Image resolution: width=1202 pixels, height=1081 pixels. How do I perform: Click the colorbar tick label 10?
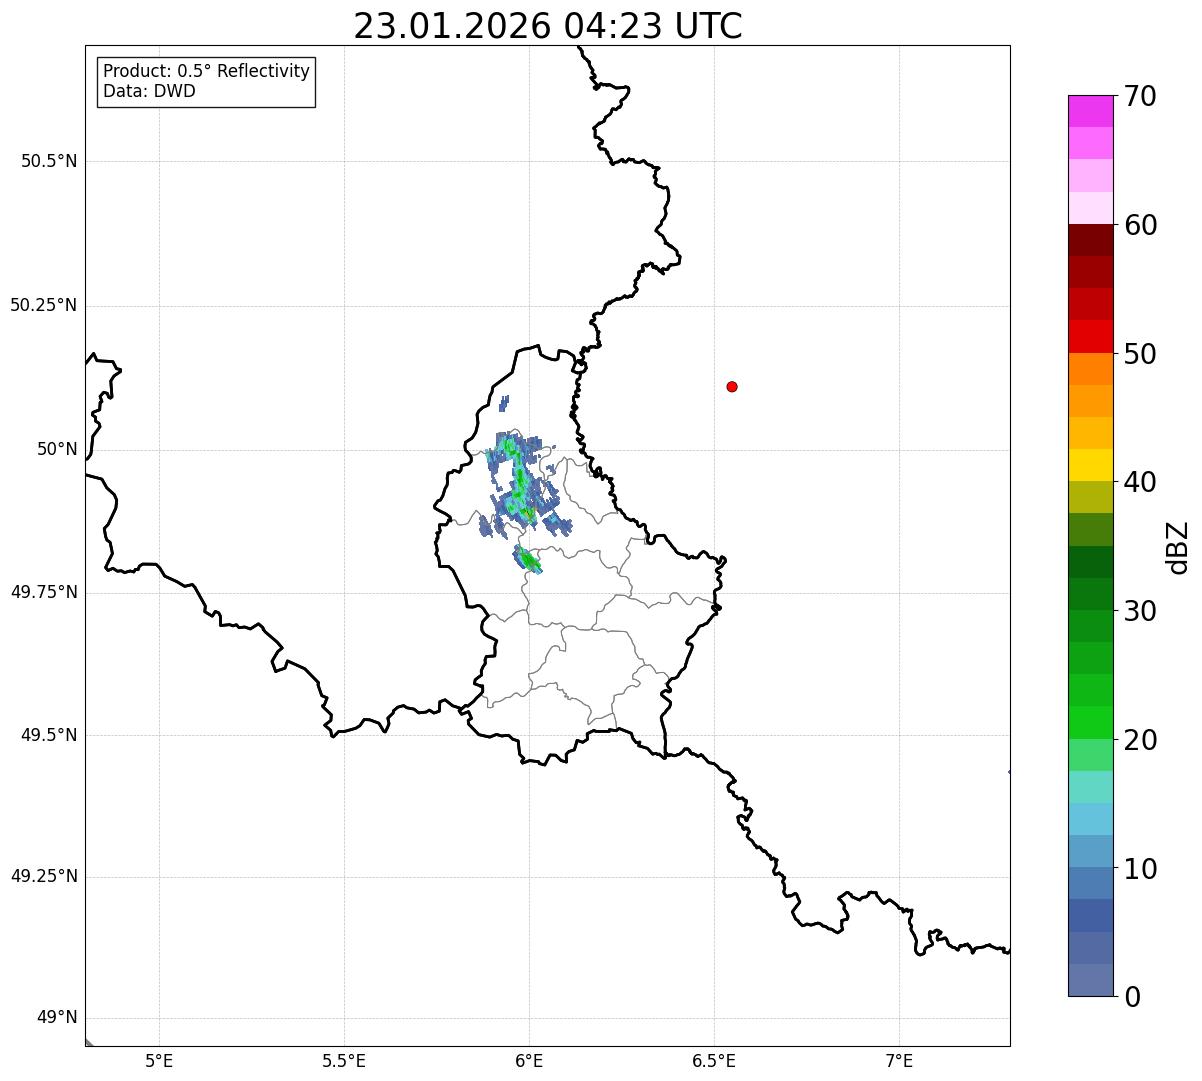click(1140, 869)
